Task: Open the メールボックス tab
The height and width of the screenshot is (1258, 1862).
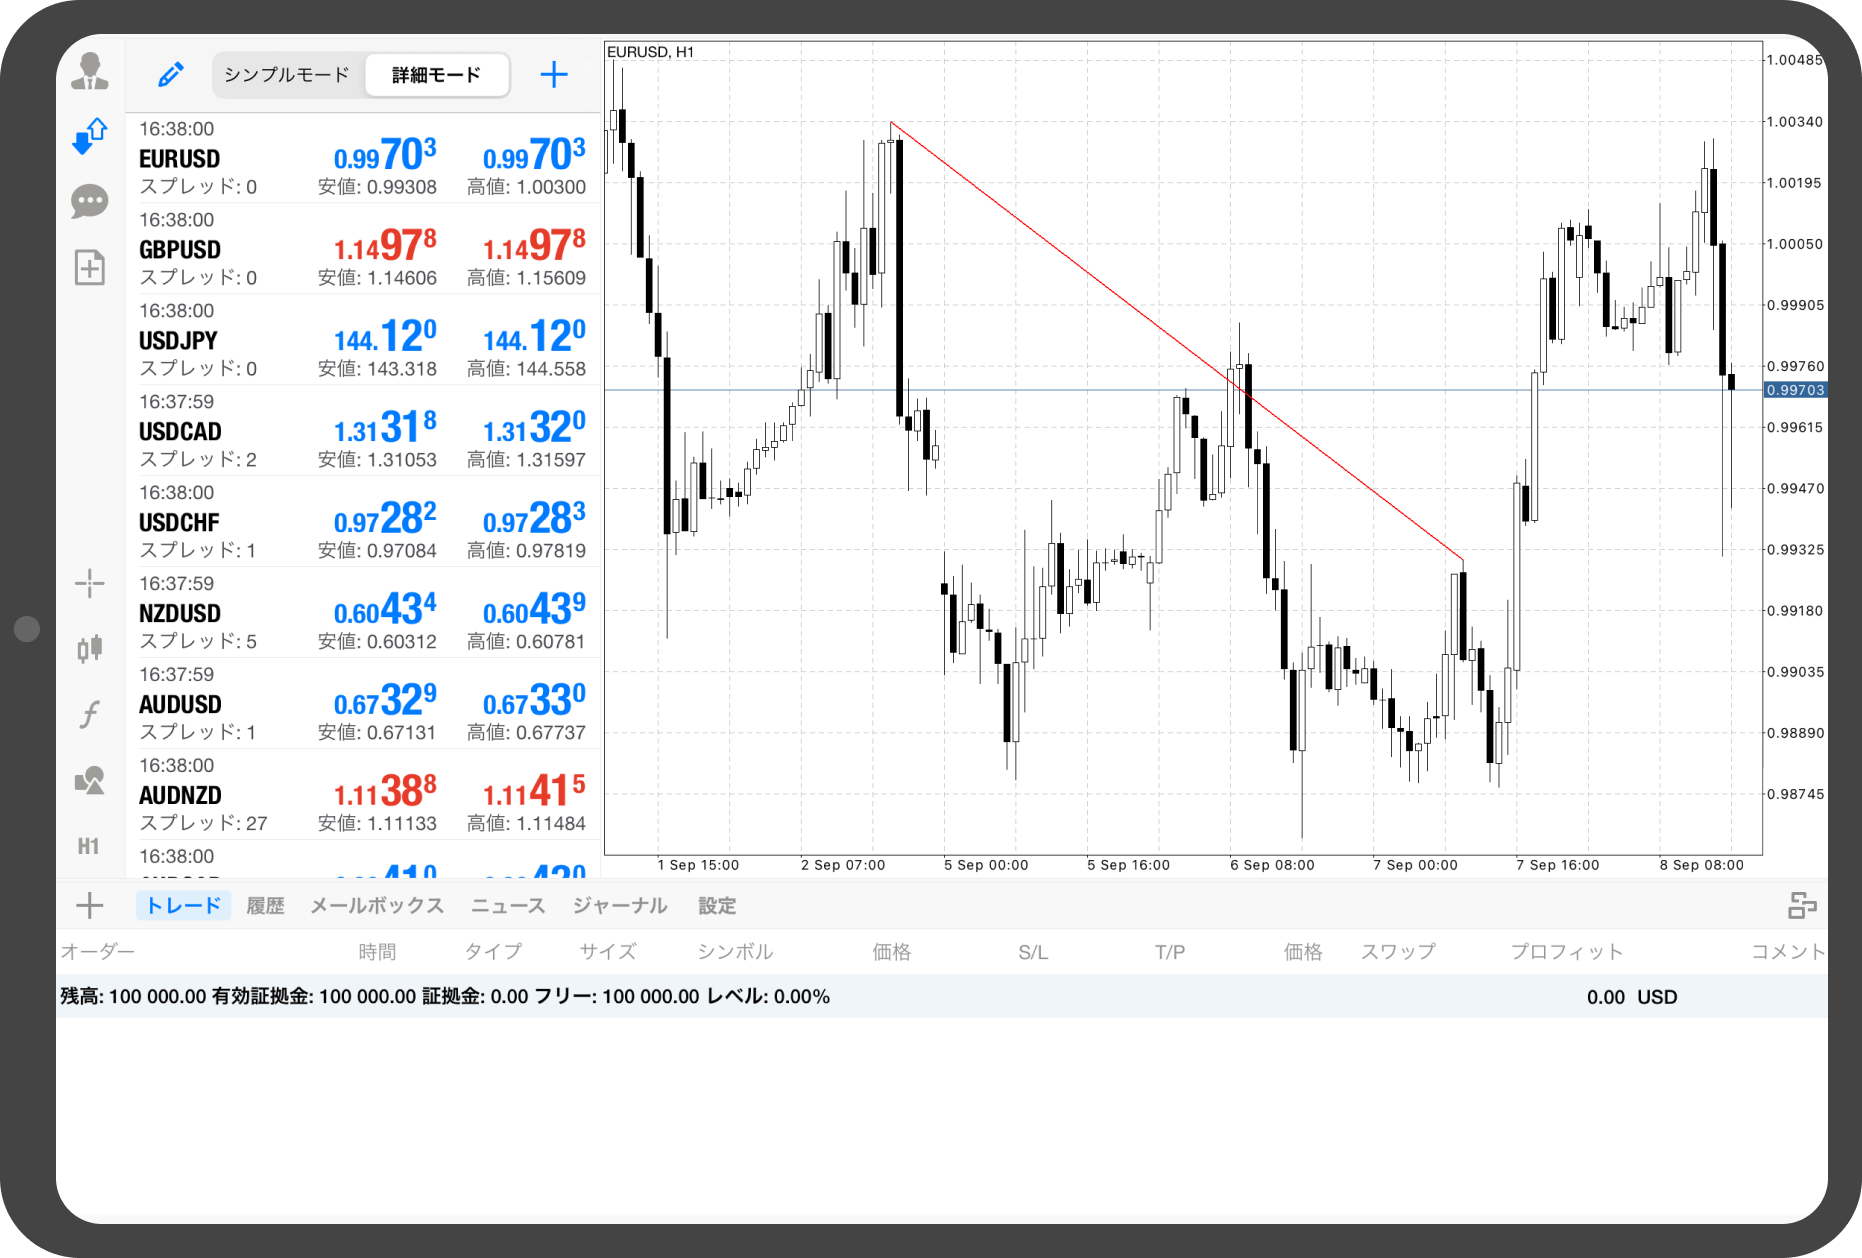Action: pos(377,906)
